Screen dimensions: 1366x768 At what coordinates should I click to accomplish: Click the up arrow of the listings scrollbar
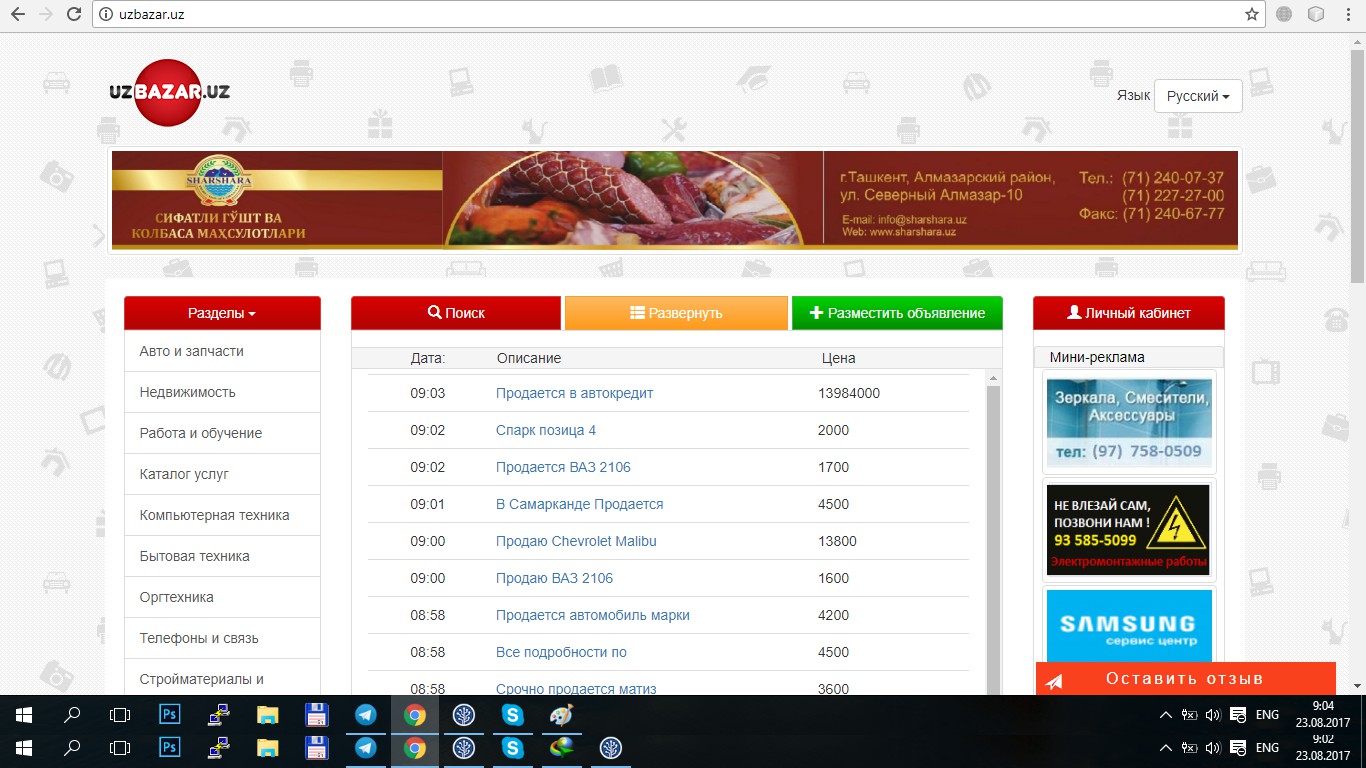point(993,378)
